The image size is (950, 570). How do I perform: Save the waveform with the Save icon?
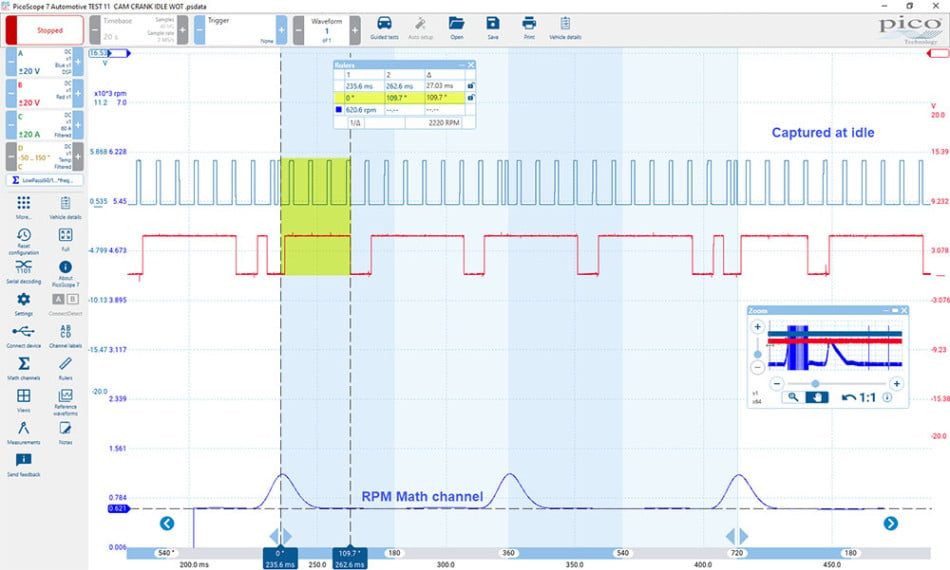pyautogui.click(x=493, y=28)
